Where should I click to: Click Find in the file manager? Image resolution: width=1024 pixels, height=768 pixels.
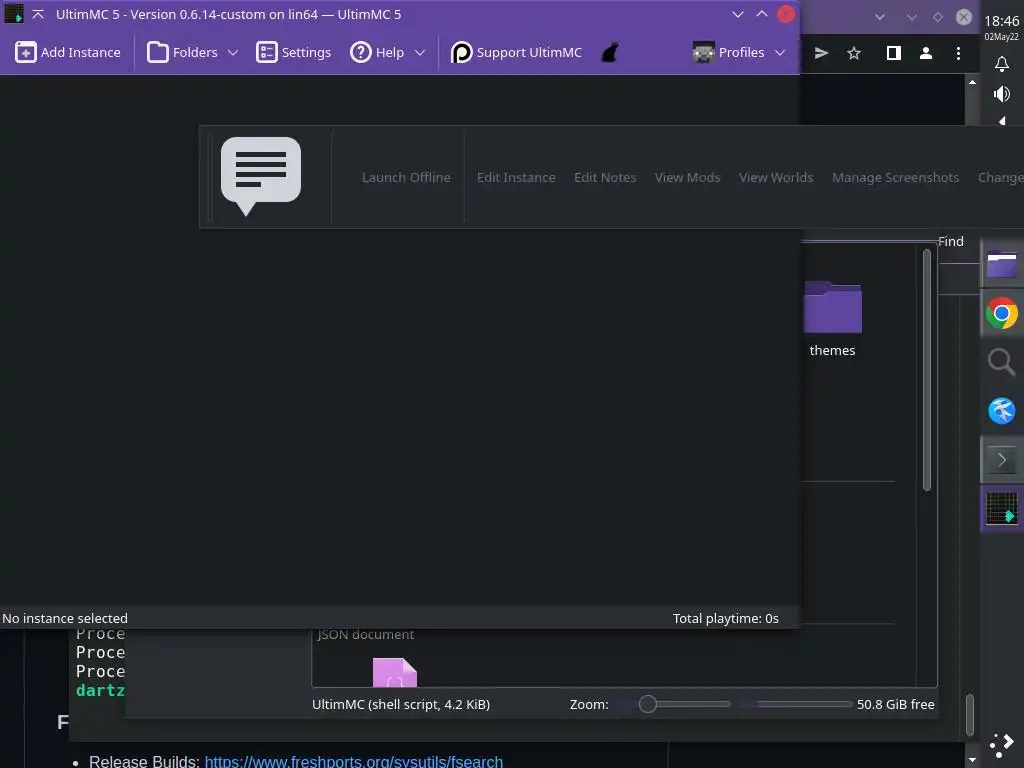click(951, 242)
